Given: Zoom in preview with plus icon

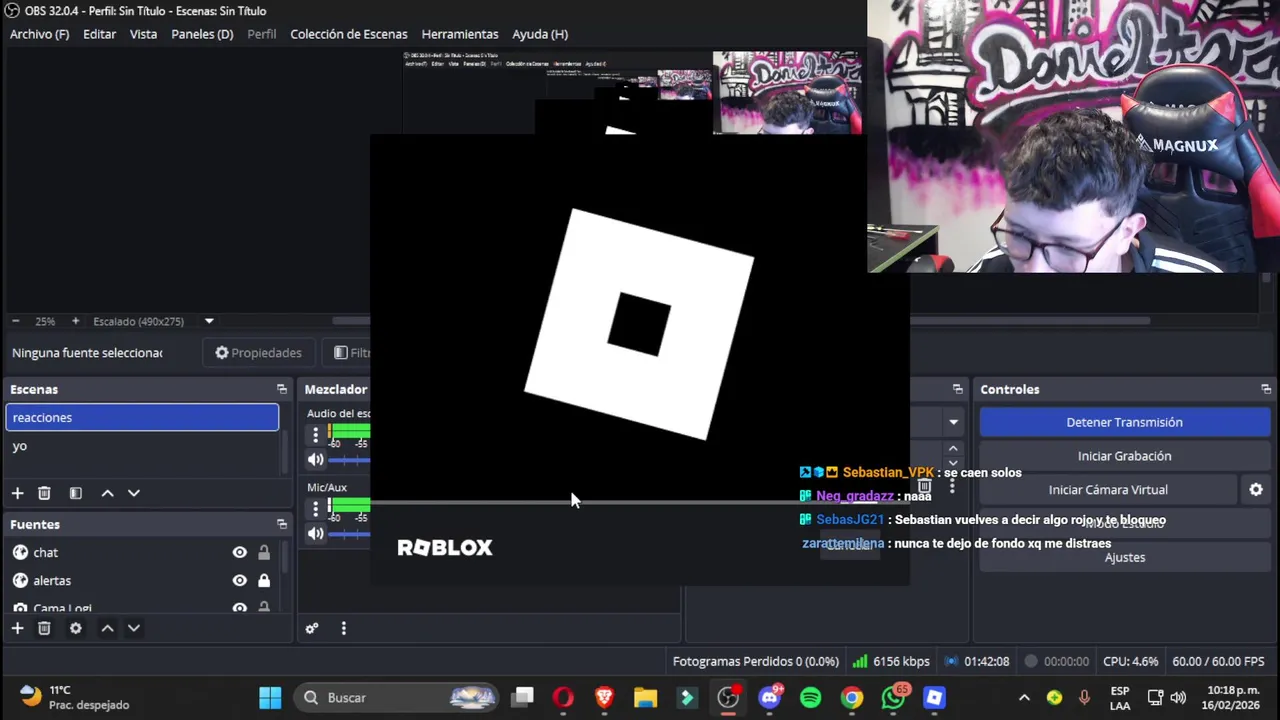Looking at the screenshot, I should pos(75,321).
